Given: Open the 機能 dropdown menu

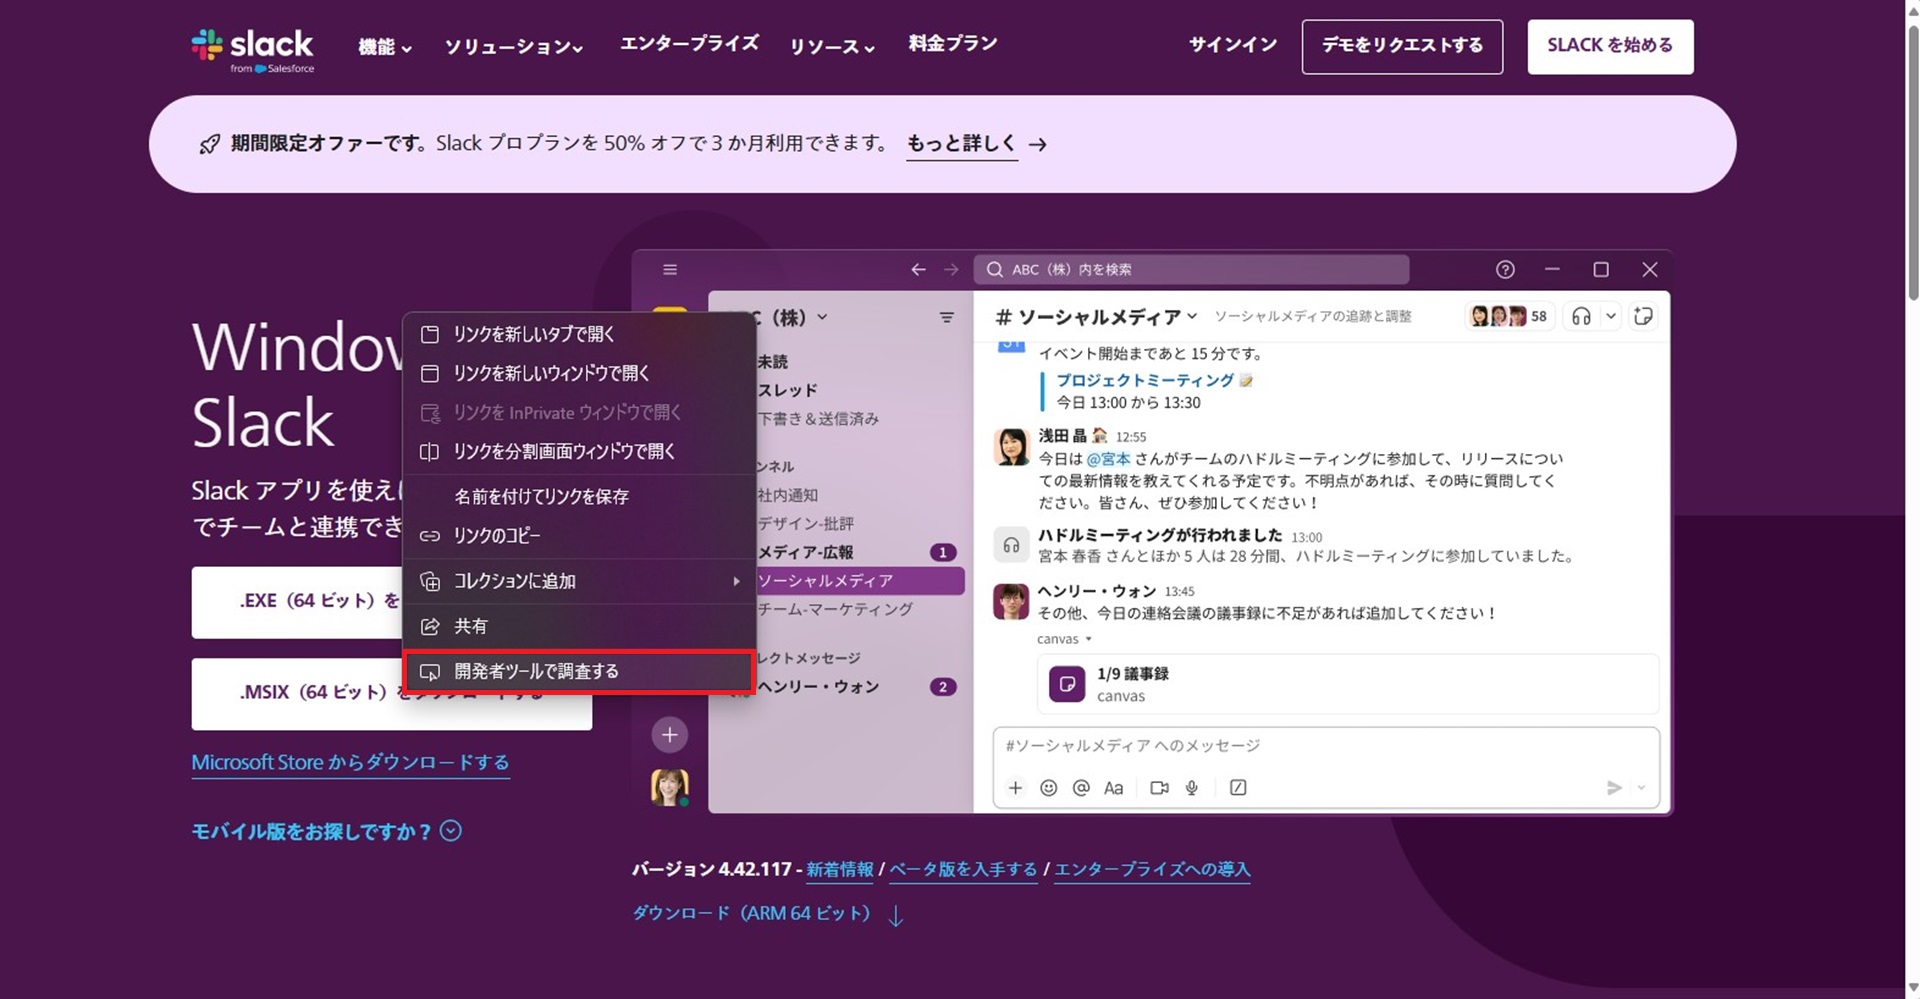Looking at the screenshot, I should (385, 46).
